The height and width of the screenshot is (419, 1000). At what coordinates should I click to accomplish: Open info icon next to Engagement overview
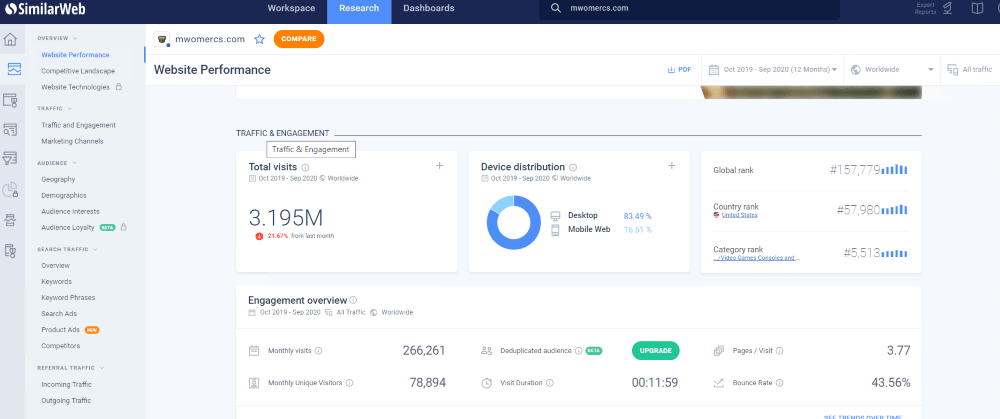(354, 300)
